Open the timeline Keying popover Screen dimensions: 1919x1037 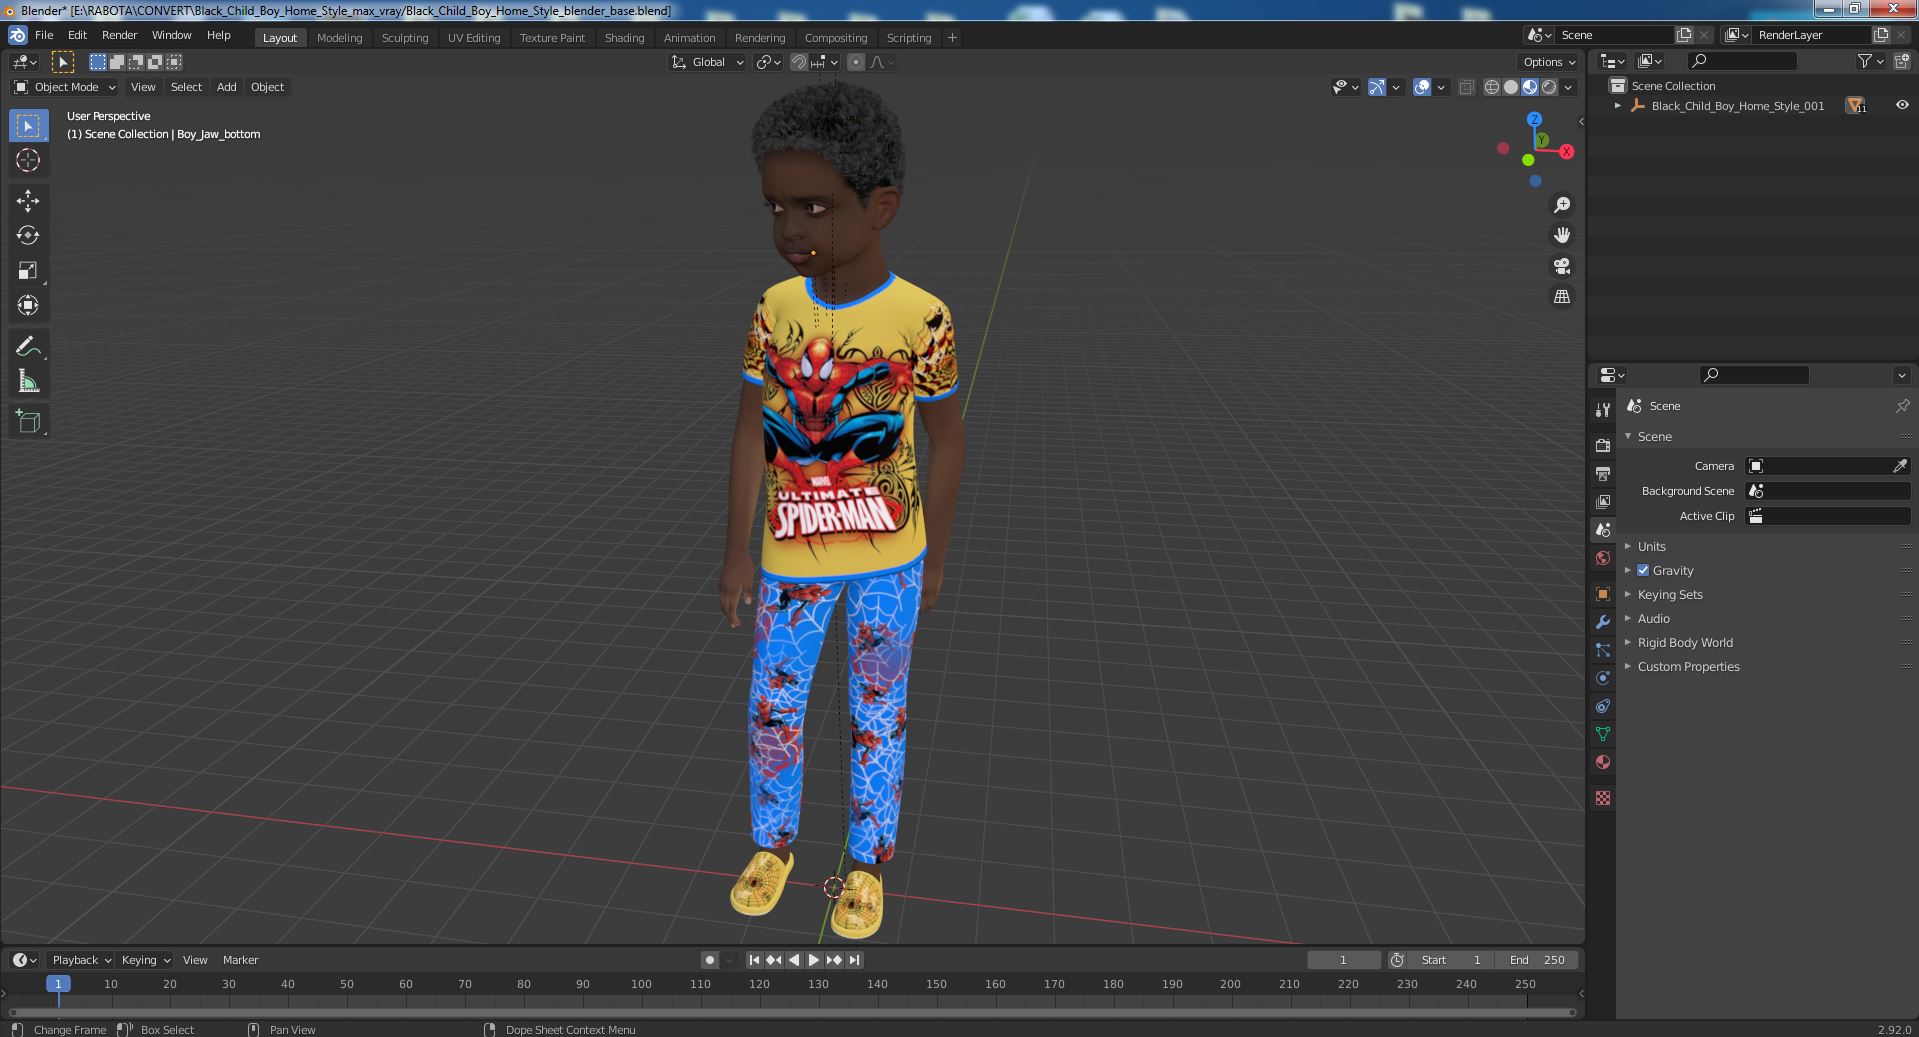click(145, 960)
